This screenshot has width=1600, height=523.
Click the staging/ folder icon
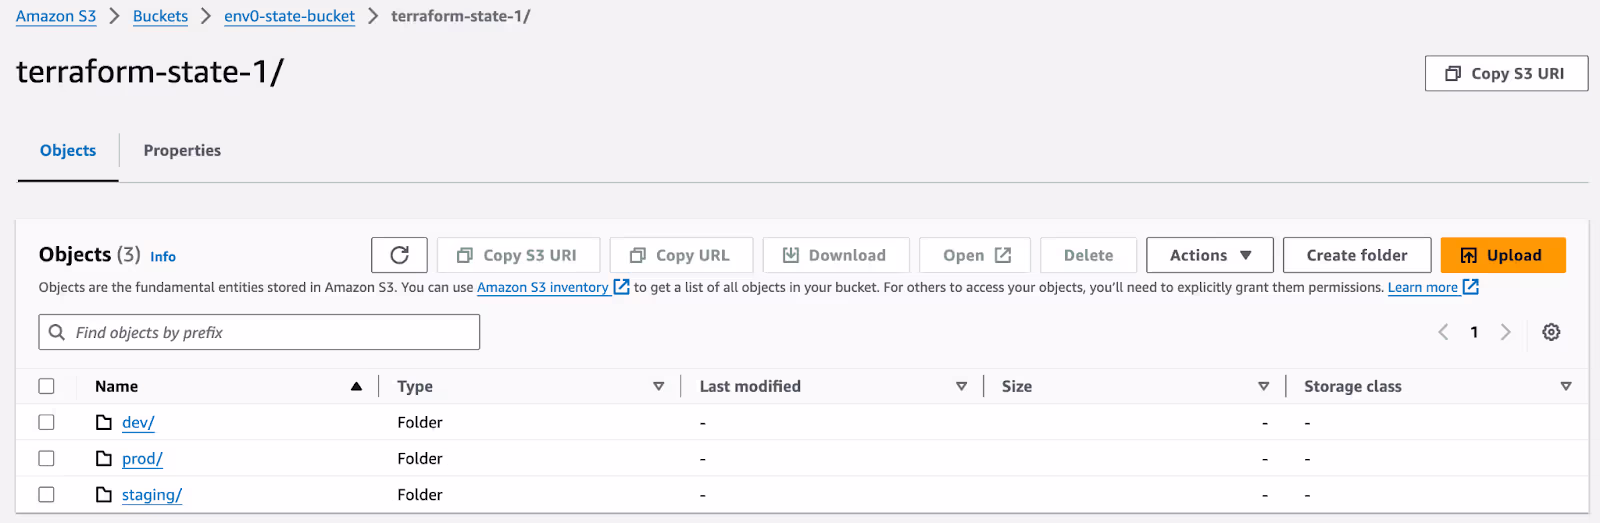[104, 494]
